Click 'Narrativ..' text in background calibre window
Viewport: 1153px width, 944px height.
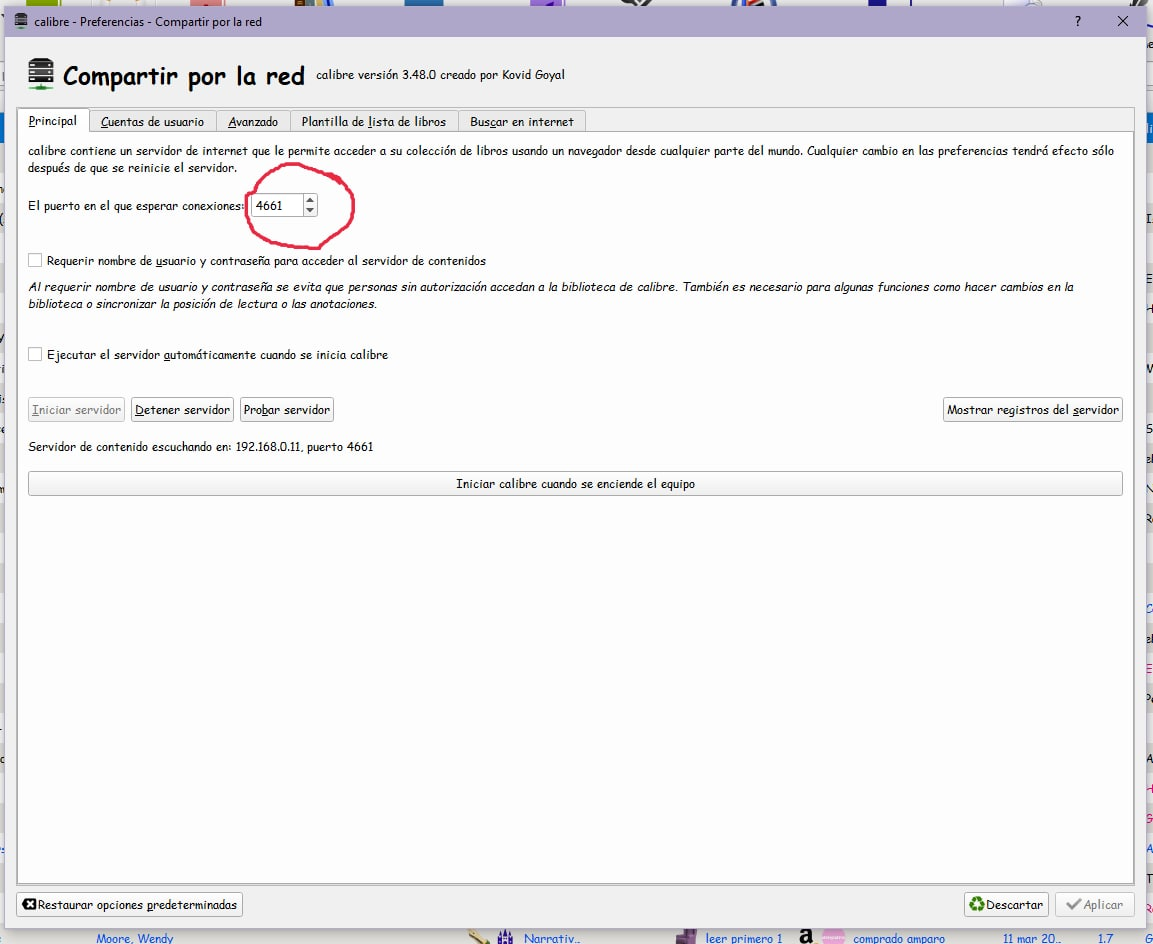[551, 938]
